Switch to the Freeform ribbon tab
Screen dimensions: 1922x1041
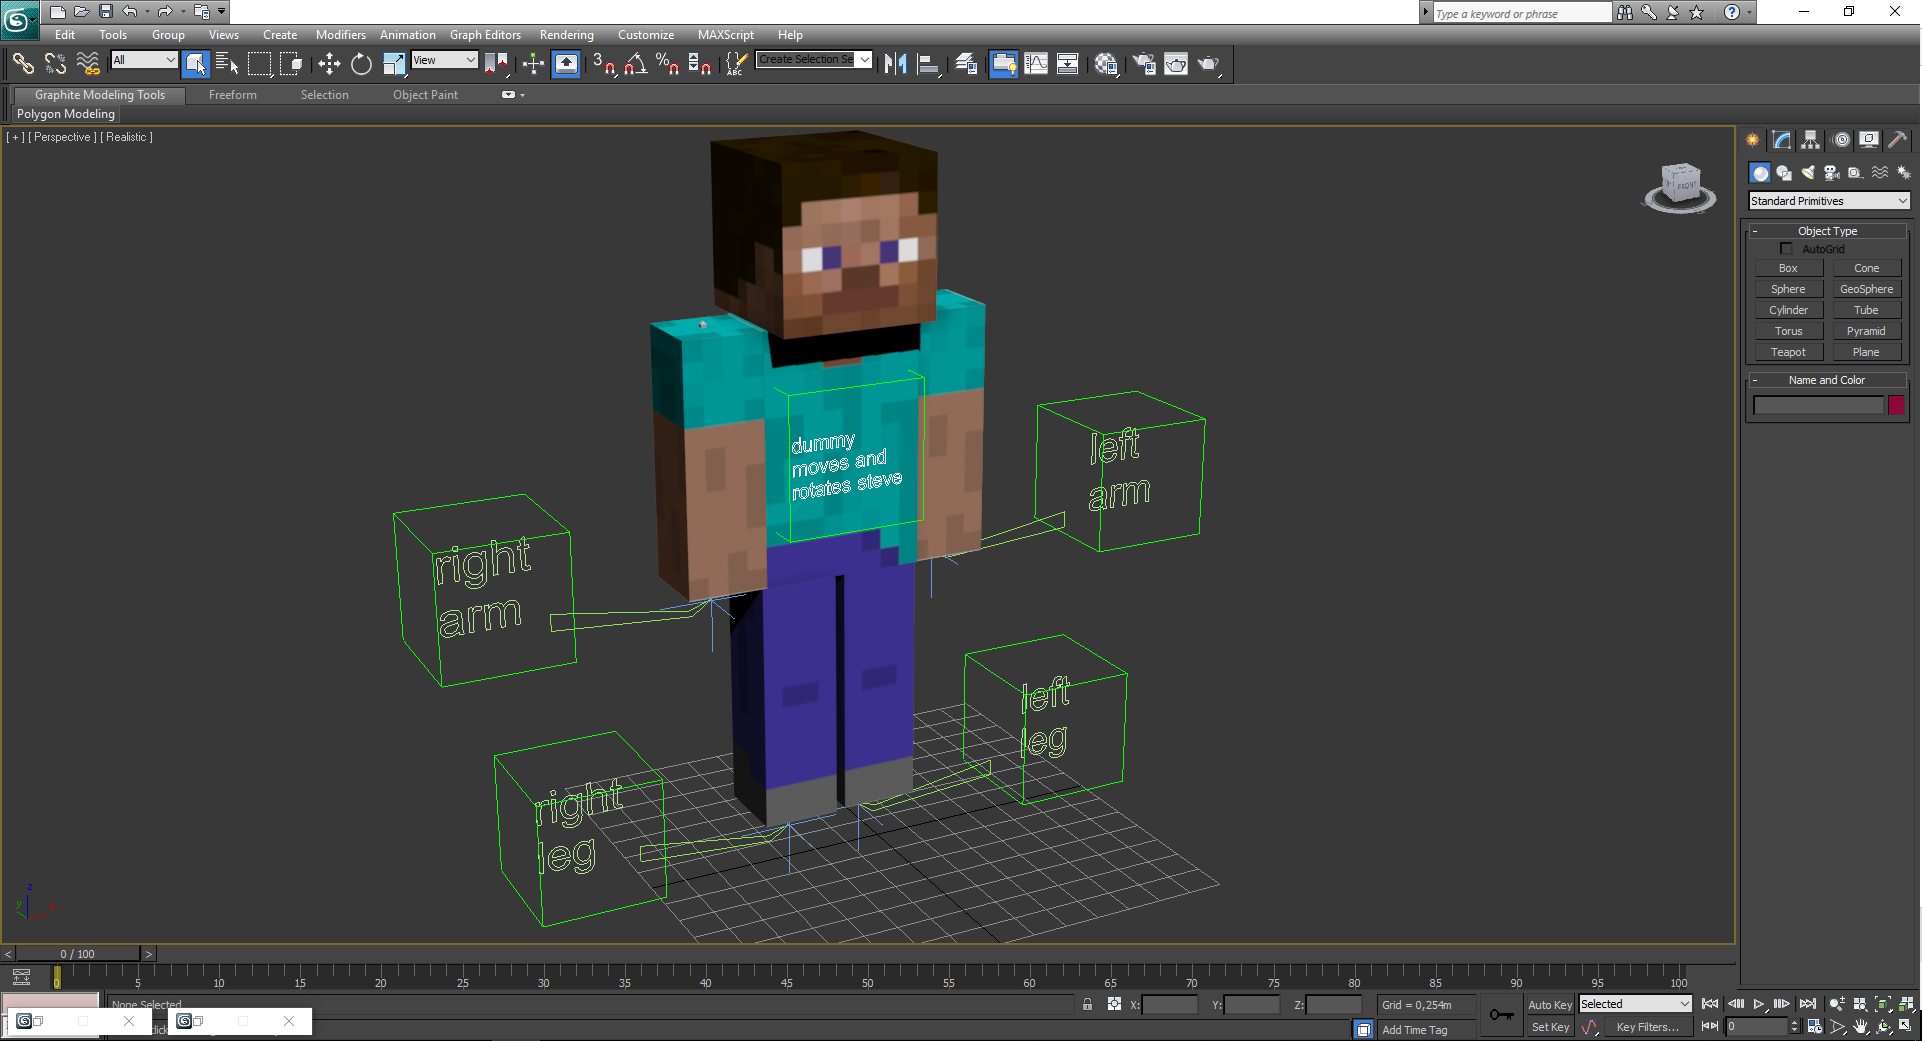(x=232, y=95)
